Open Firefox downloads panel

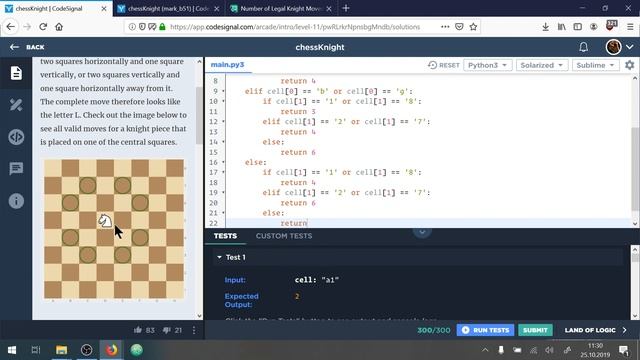coord(545,27)
